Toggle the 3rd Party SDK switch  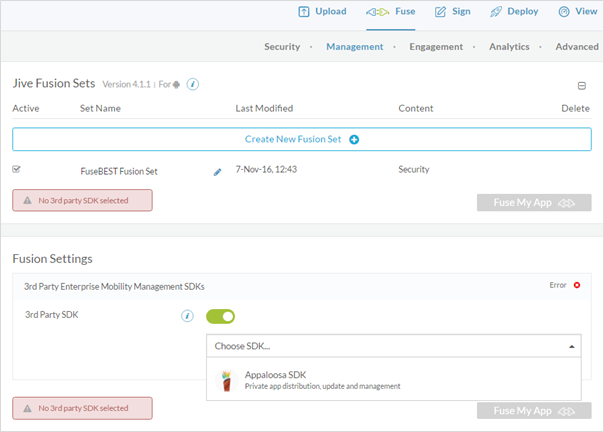pyautogui.click(x=220, y=316)
